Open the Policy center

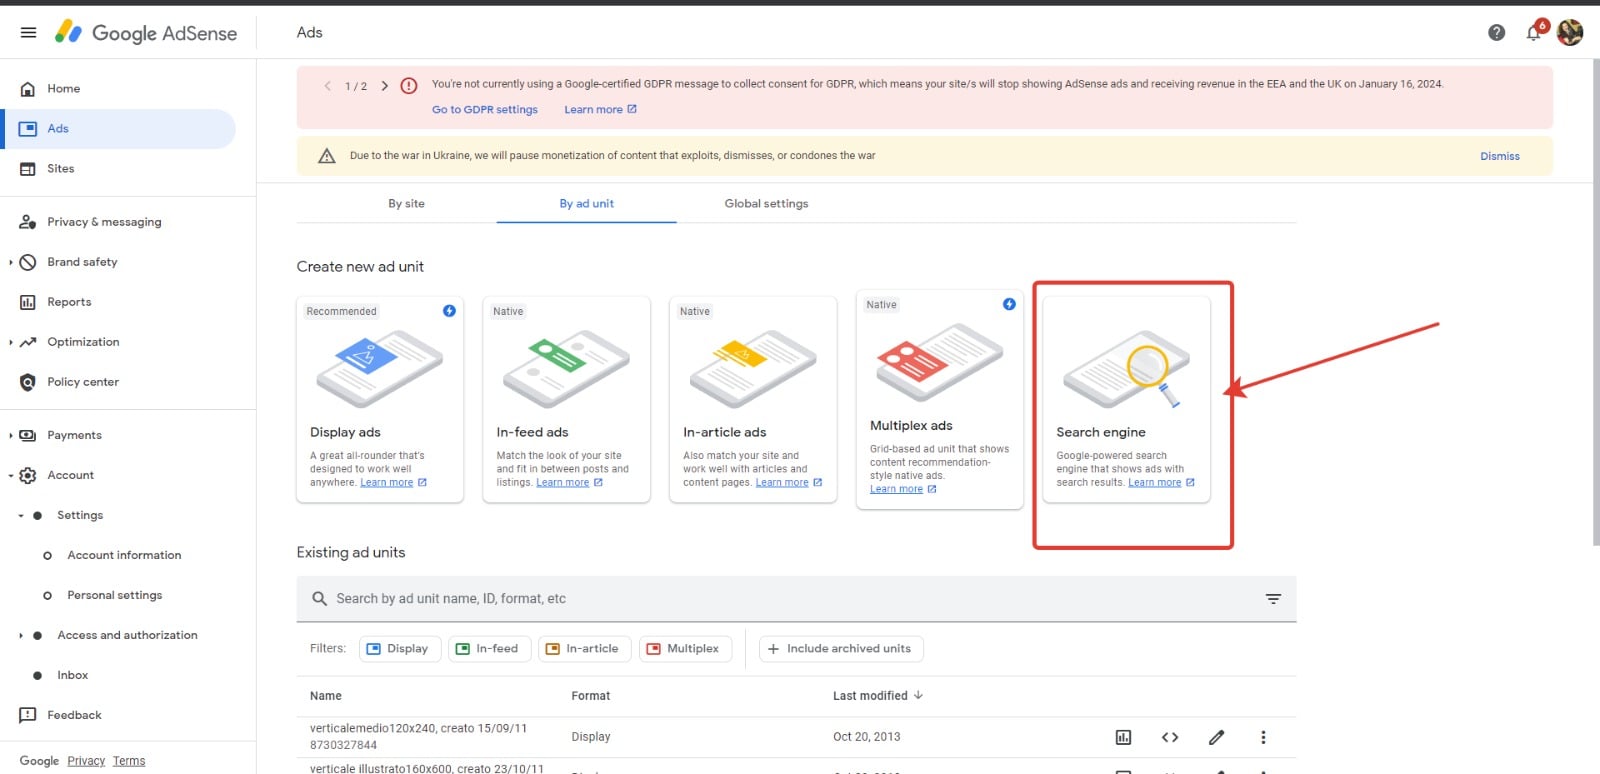(83, 382)
